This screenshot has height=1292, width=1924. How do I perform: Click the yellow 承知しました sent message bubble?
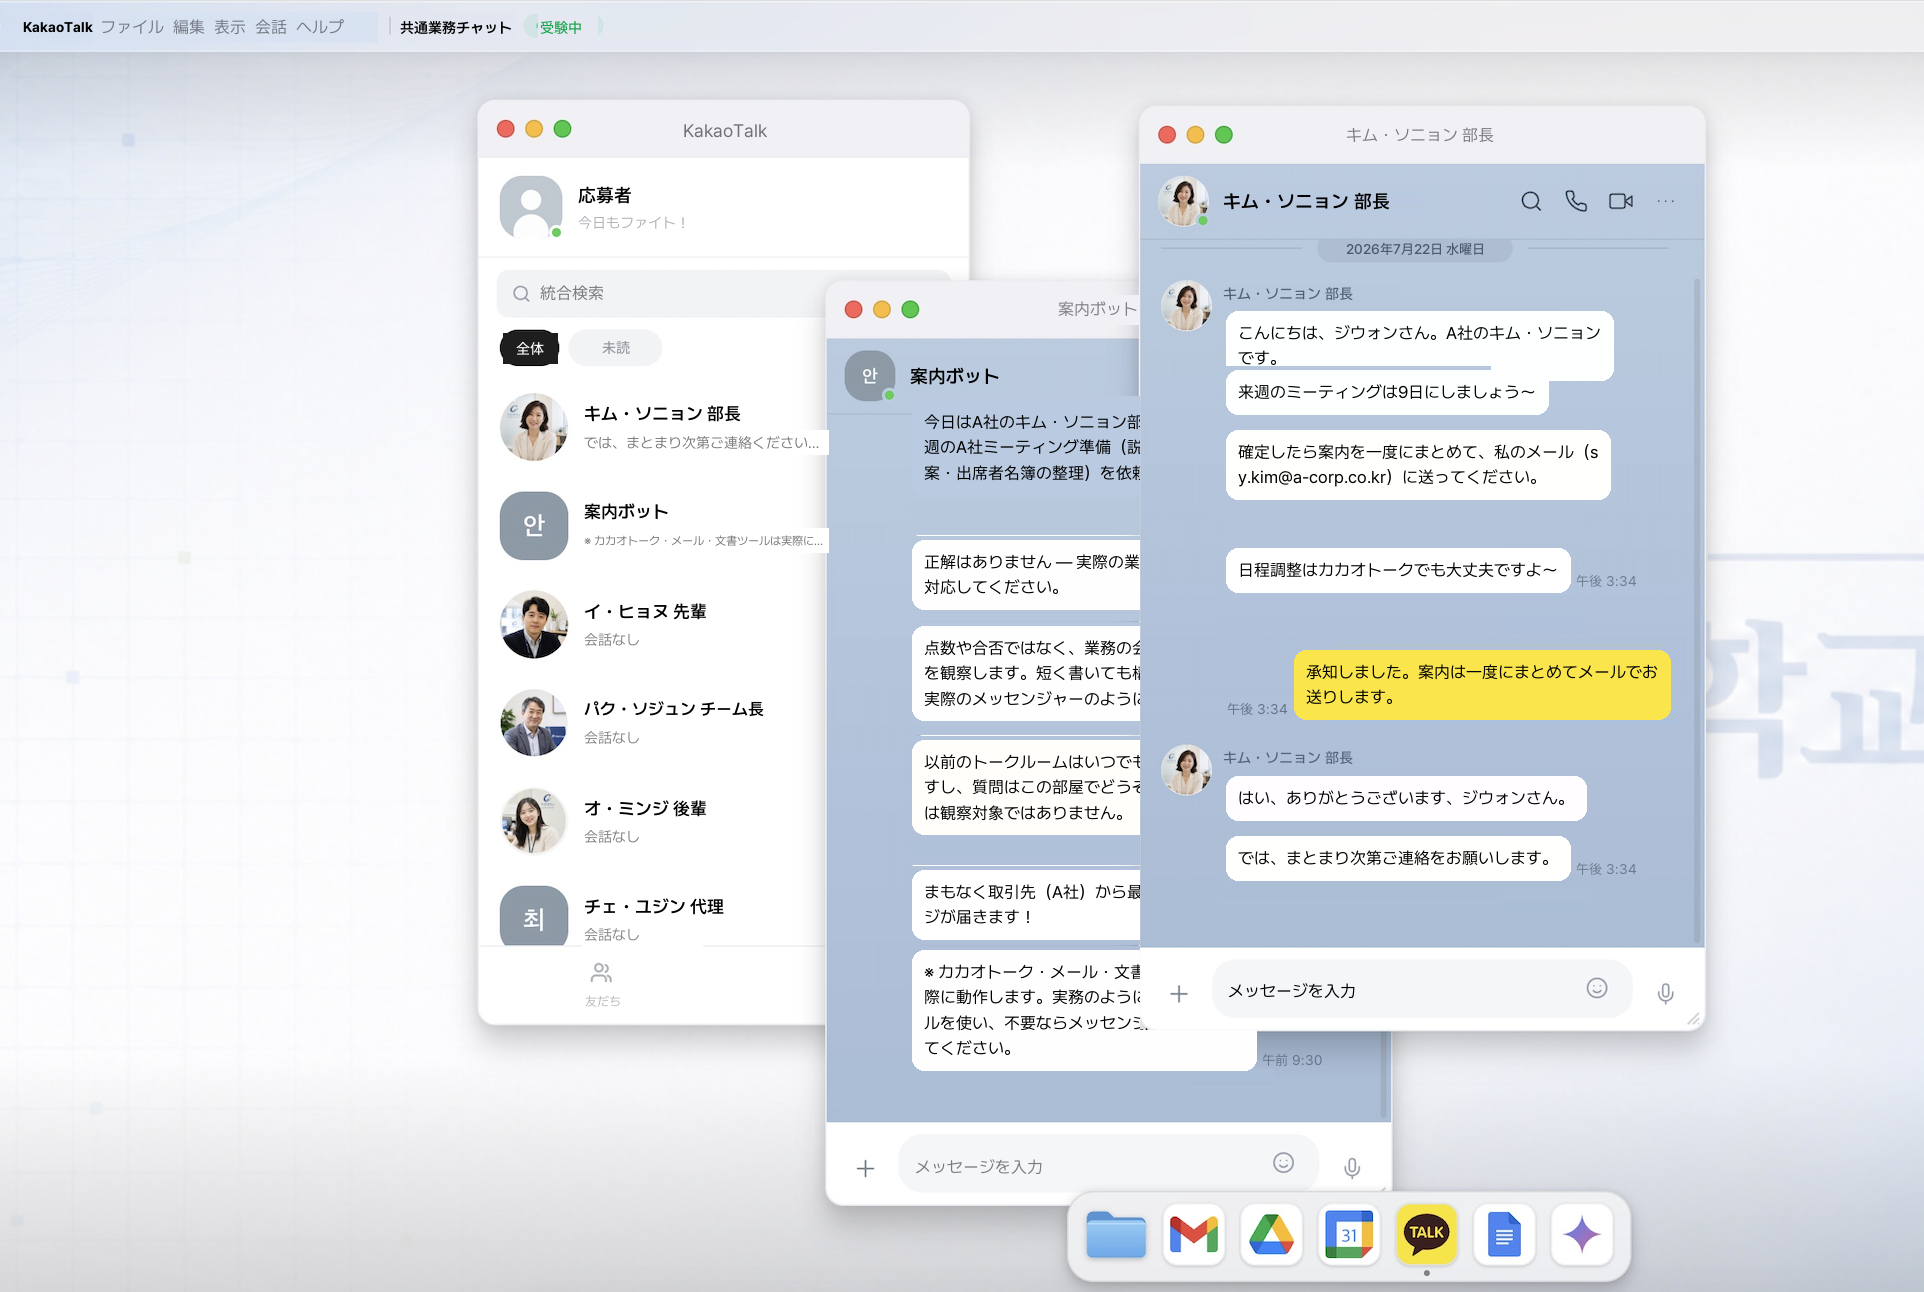1482,685
